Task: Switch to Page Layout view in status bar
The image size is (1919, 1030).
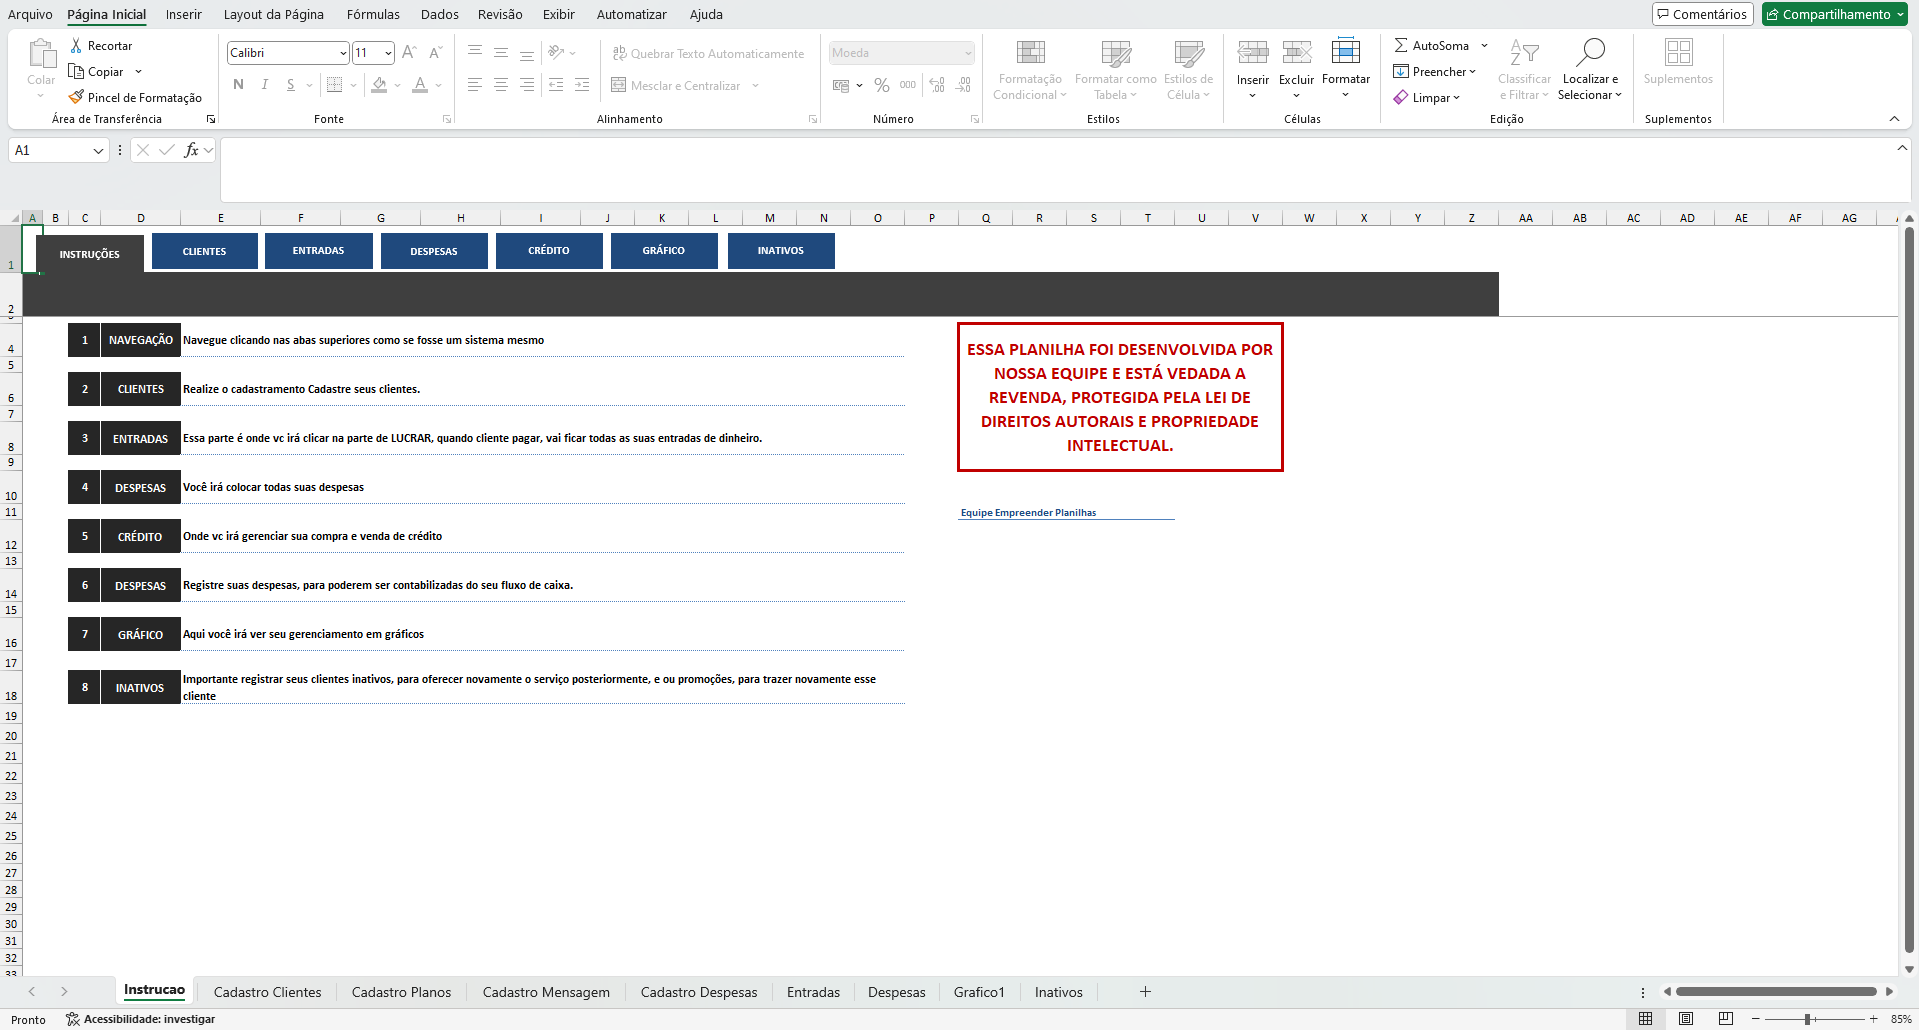Action: (1686, 1019)
